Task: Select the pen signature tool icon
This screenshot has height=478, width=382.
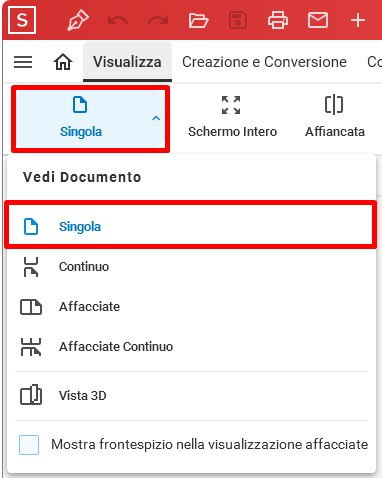Action: point(78,20)
